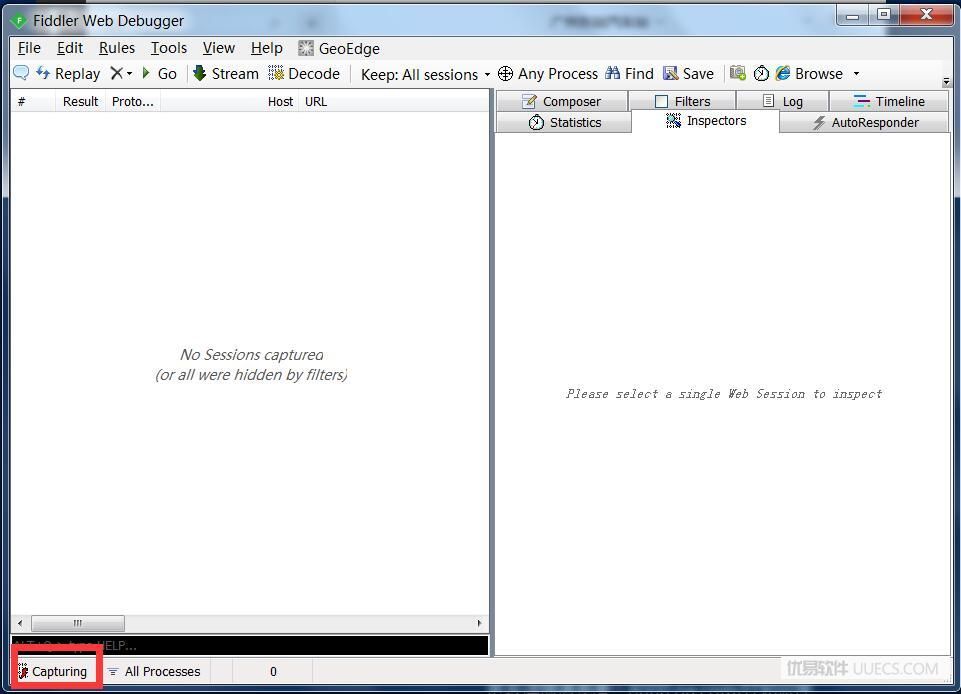Replay the selected sessions

pos(68,74)
